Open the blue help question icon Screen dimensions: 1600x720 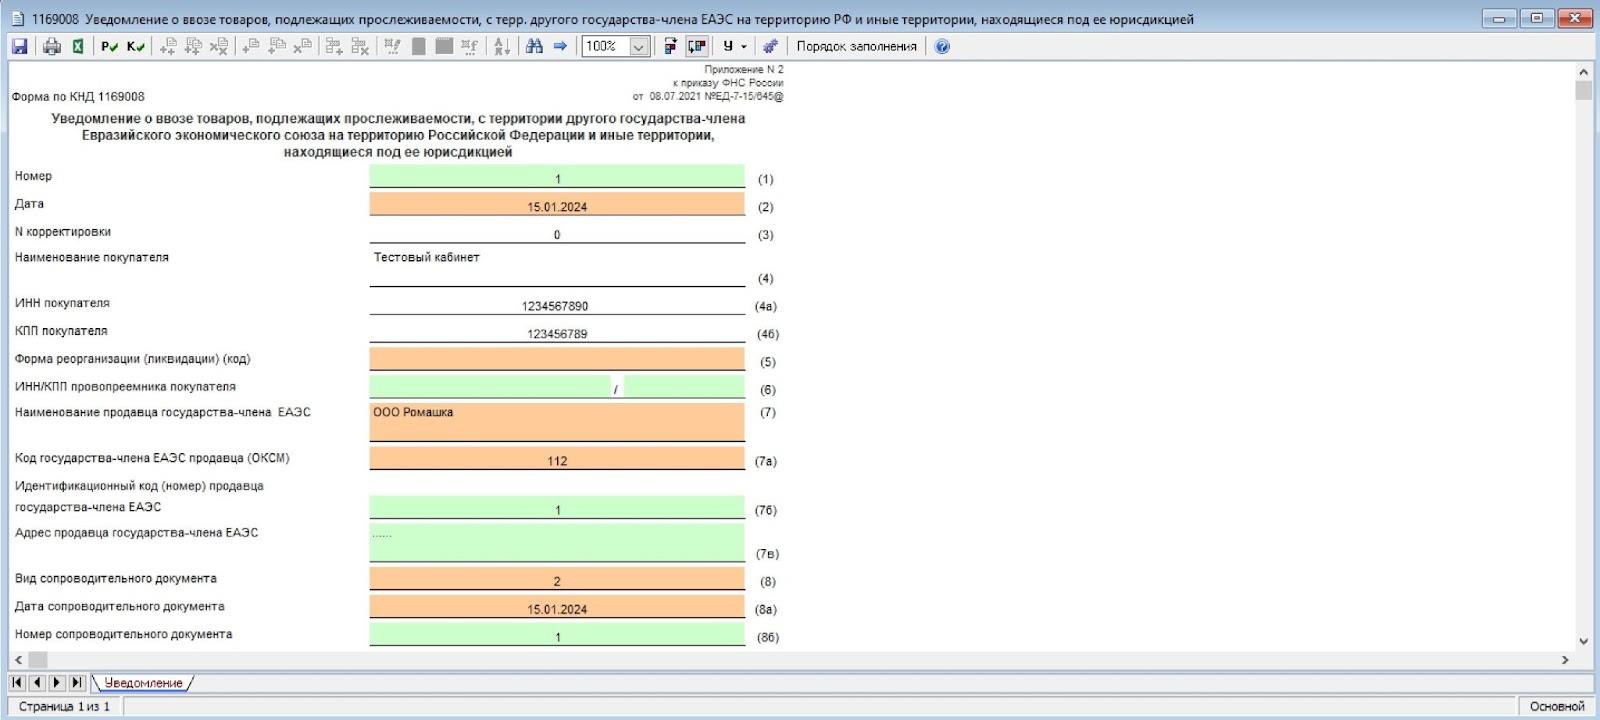942,46
